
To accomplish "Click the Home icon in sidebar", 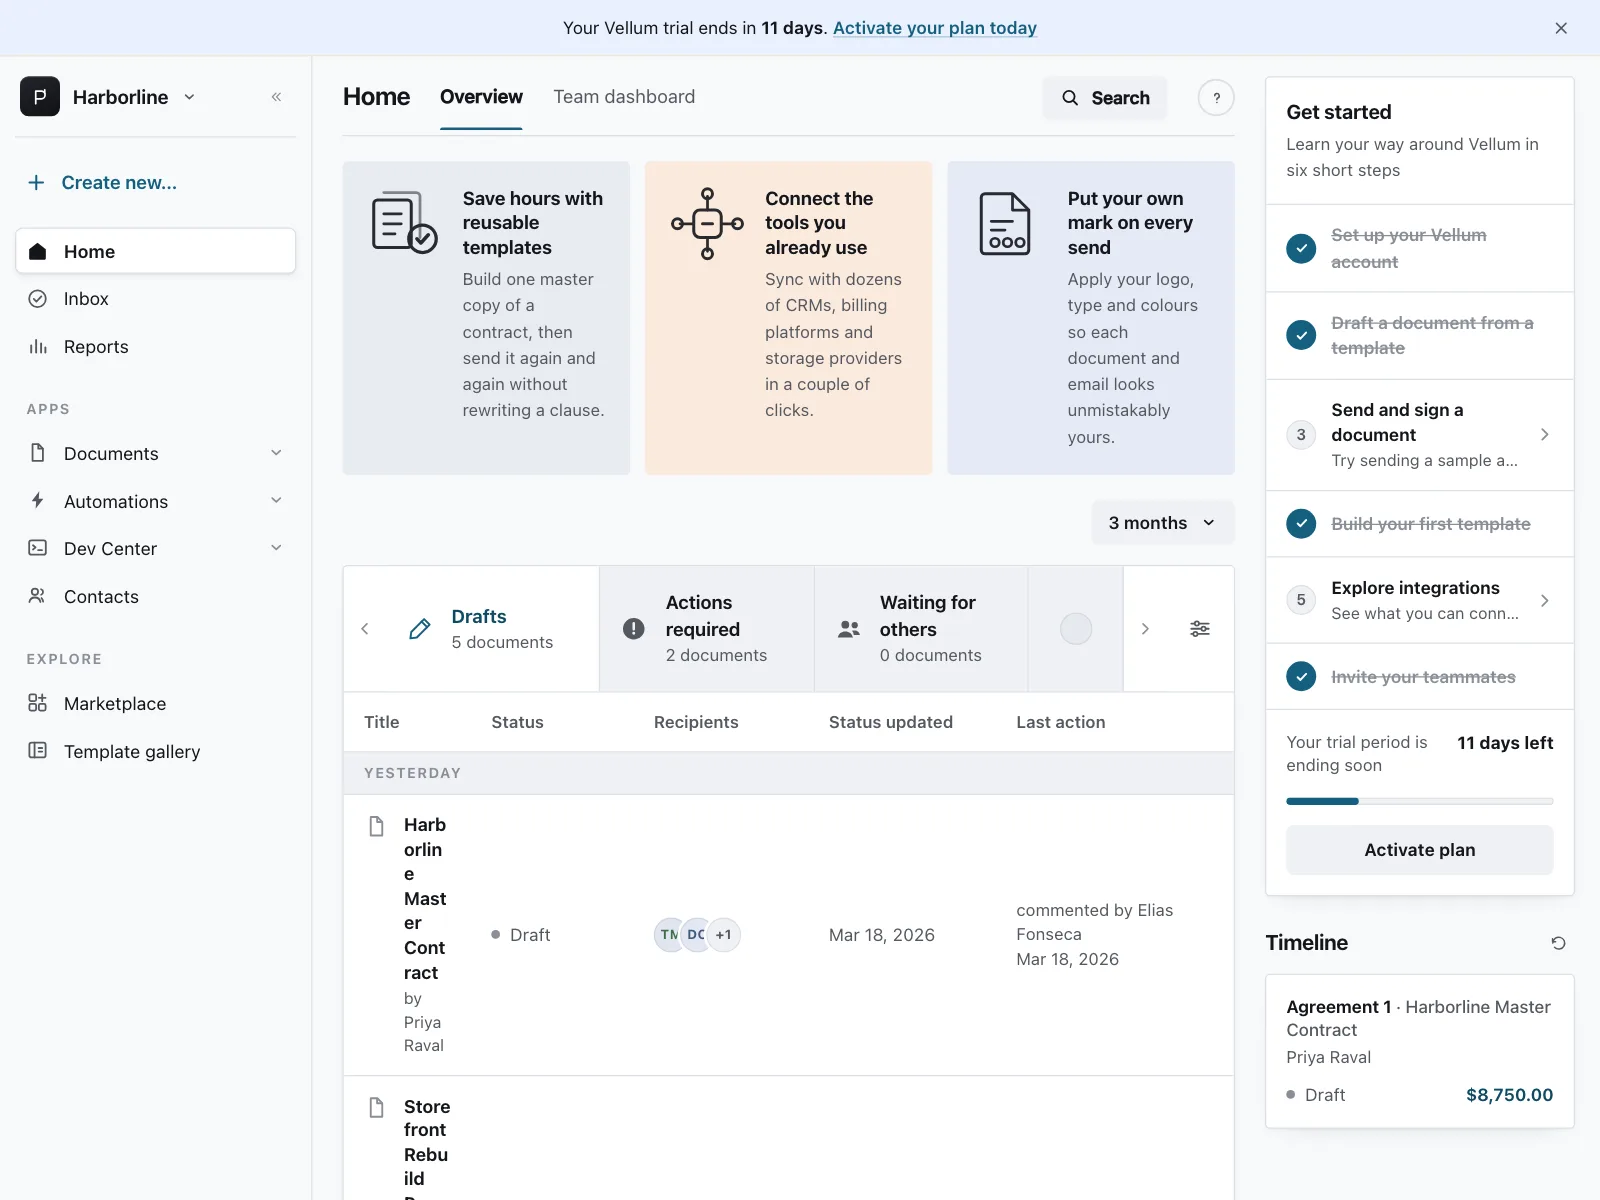I will point(38,252).
